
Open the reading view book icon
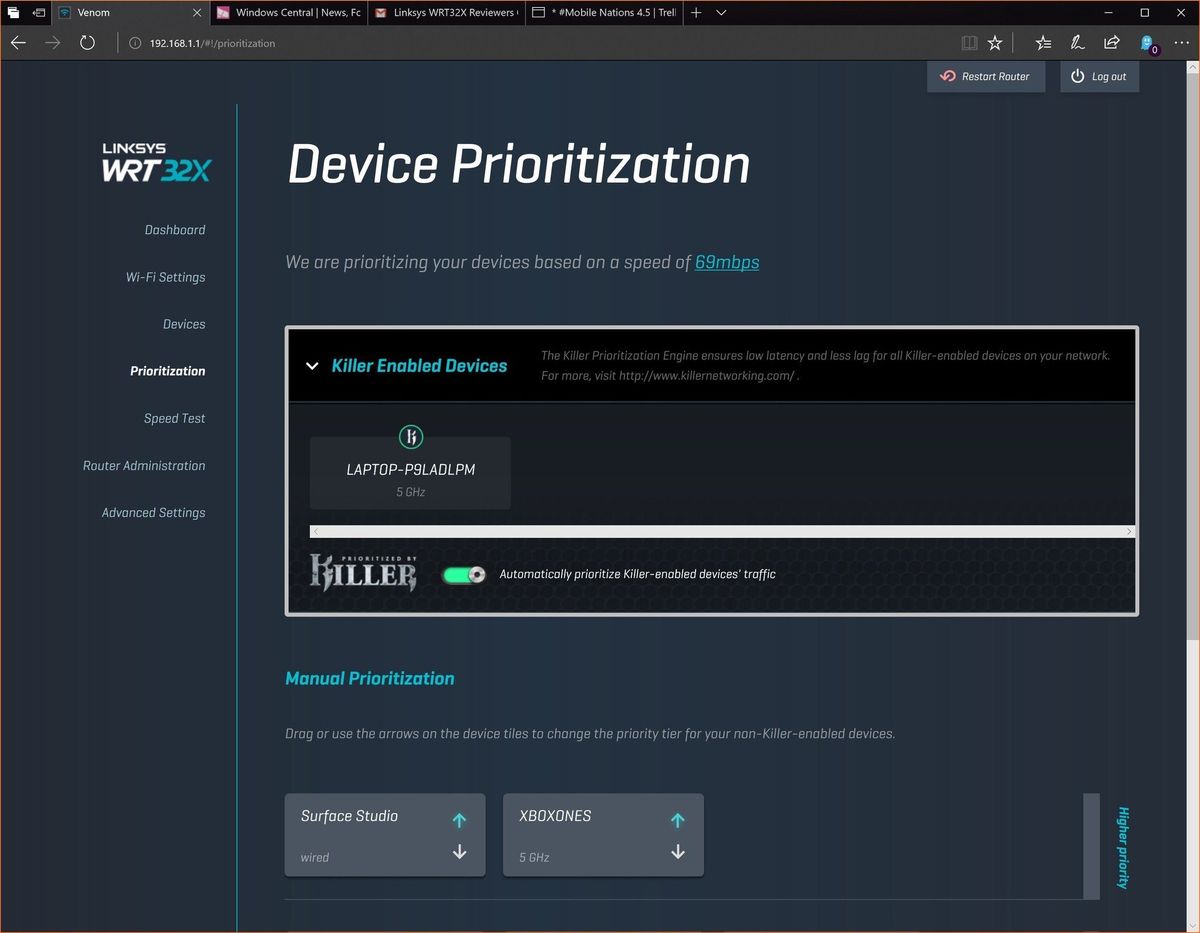point(968,43)
